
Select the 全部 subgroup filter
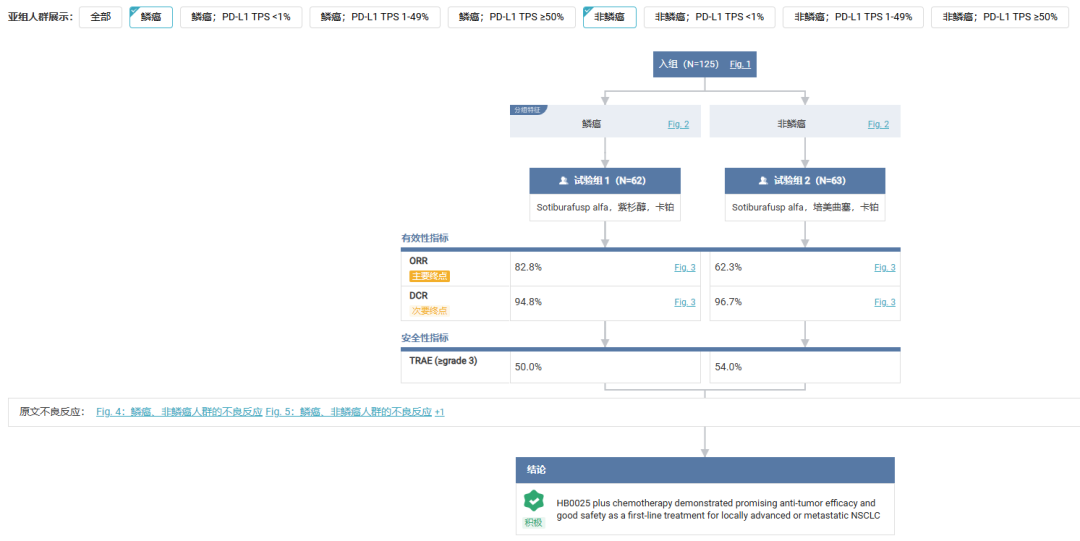[x=101, y=17]
